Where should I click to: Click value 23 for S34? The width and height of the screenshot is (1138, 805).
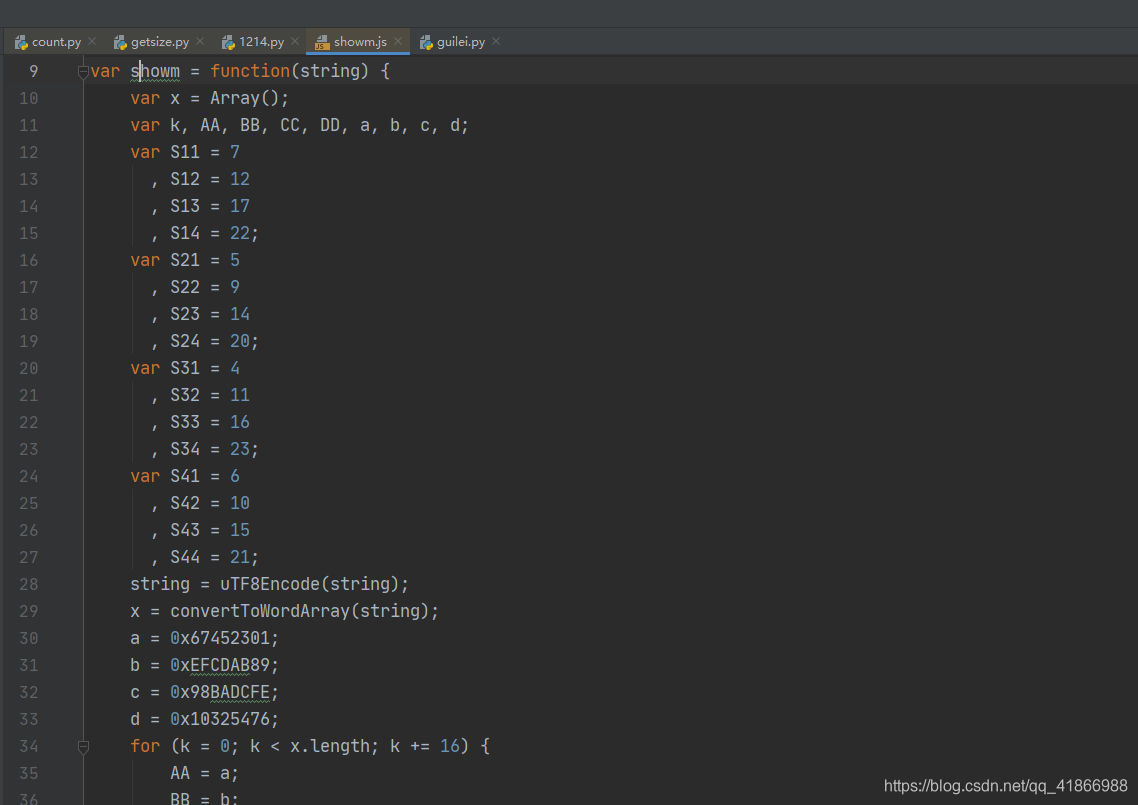pyautogui.click(x=240, y=449)
